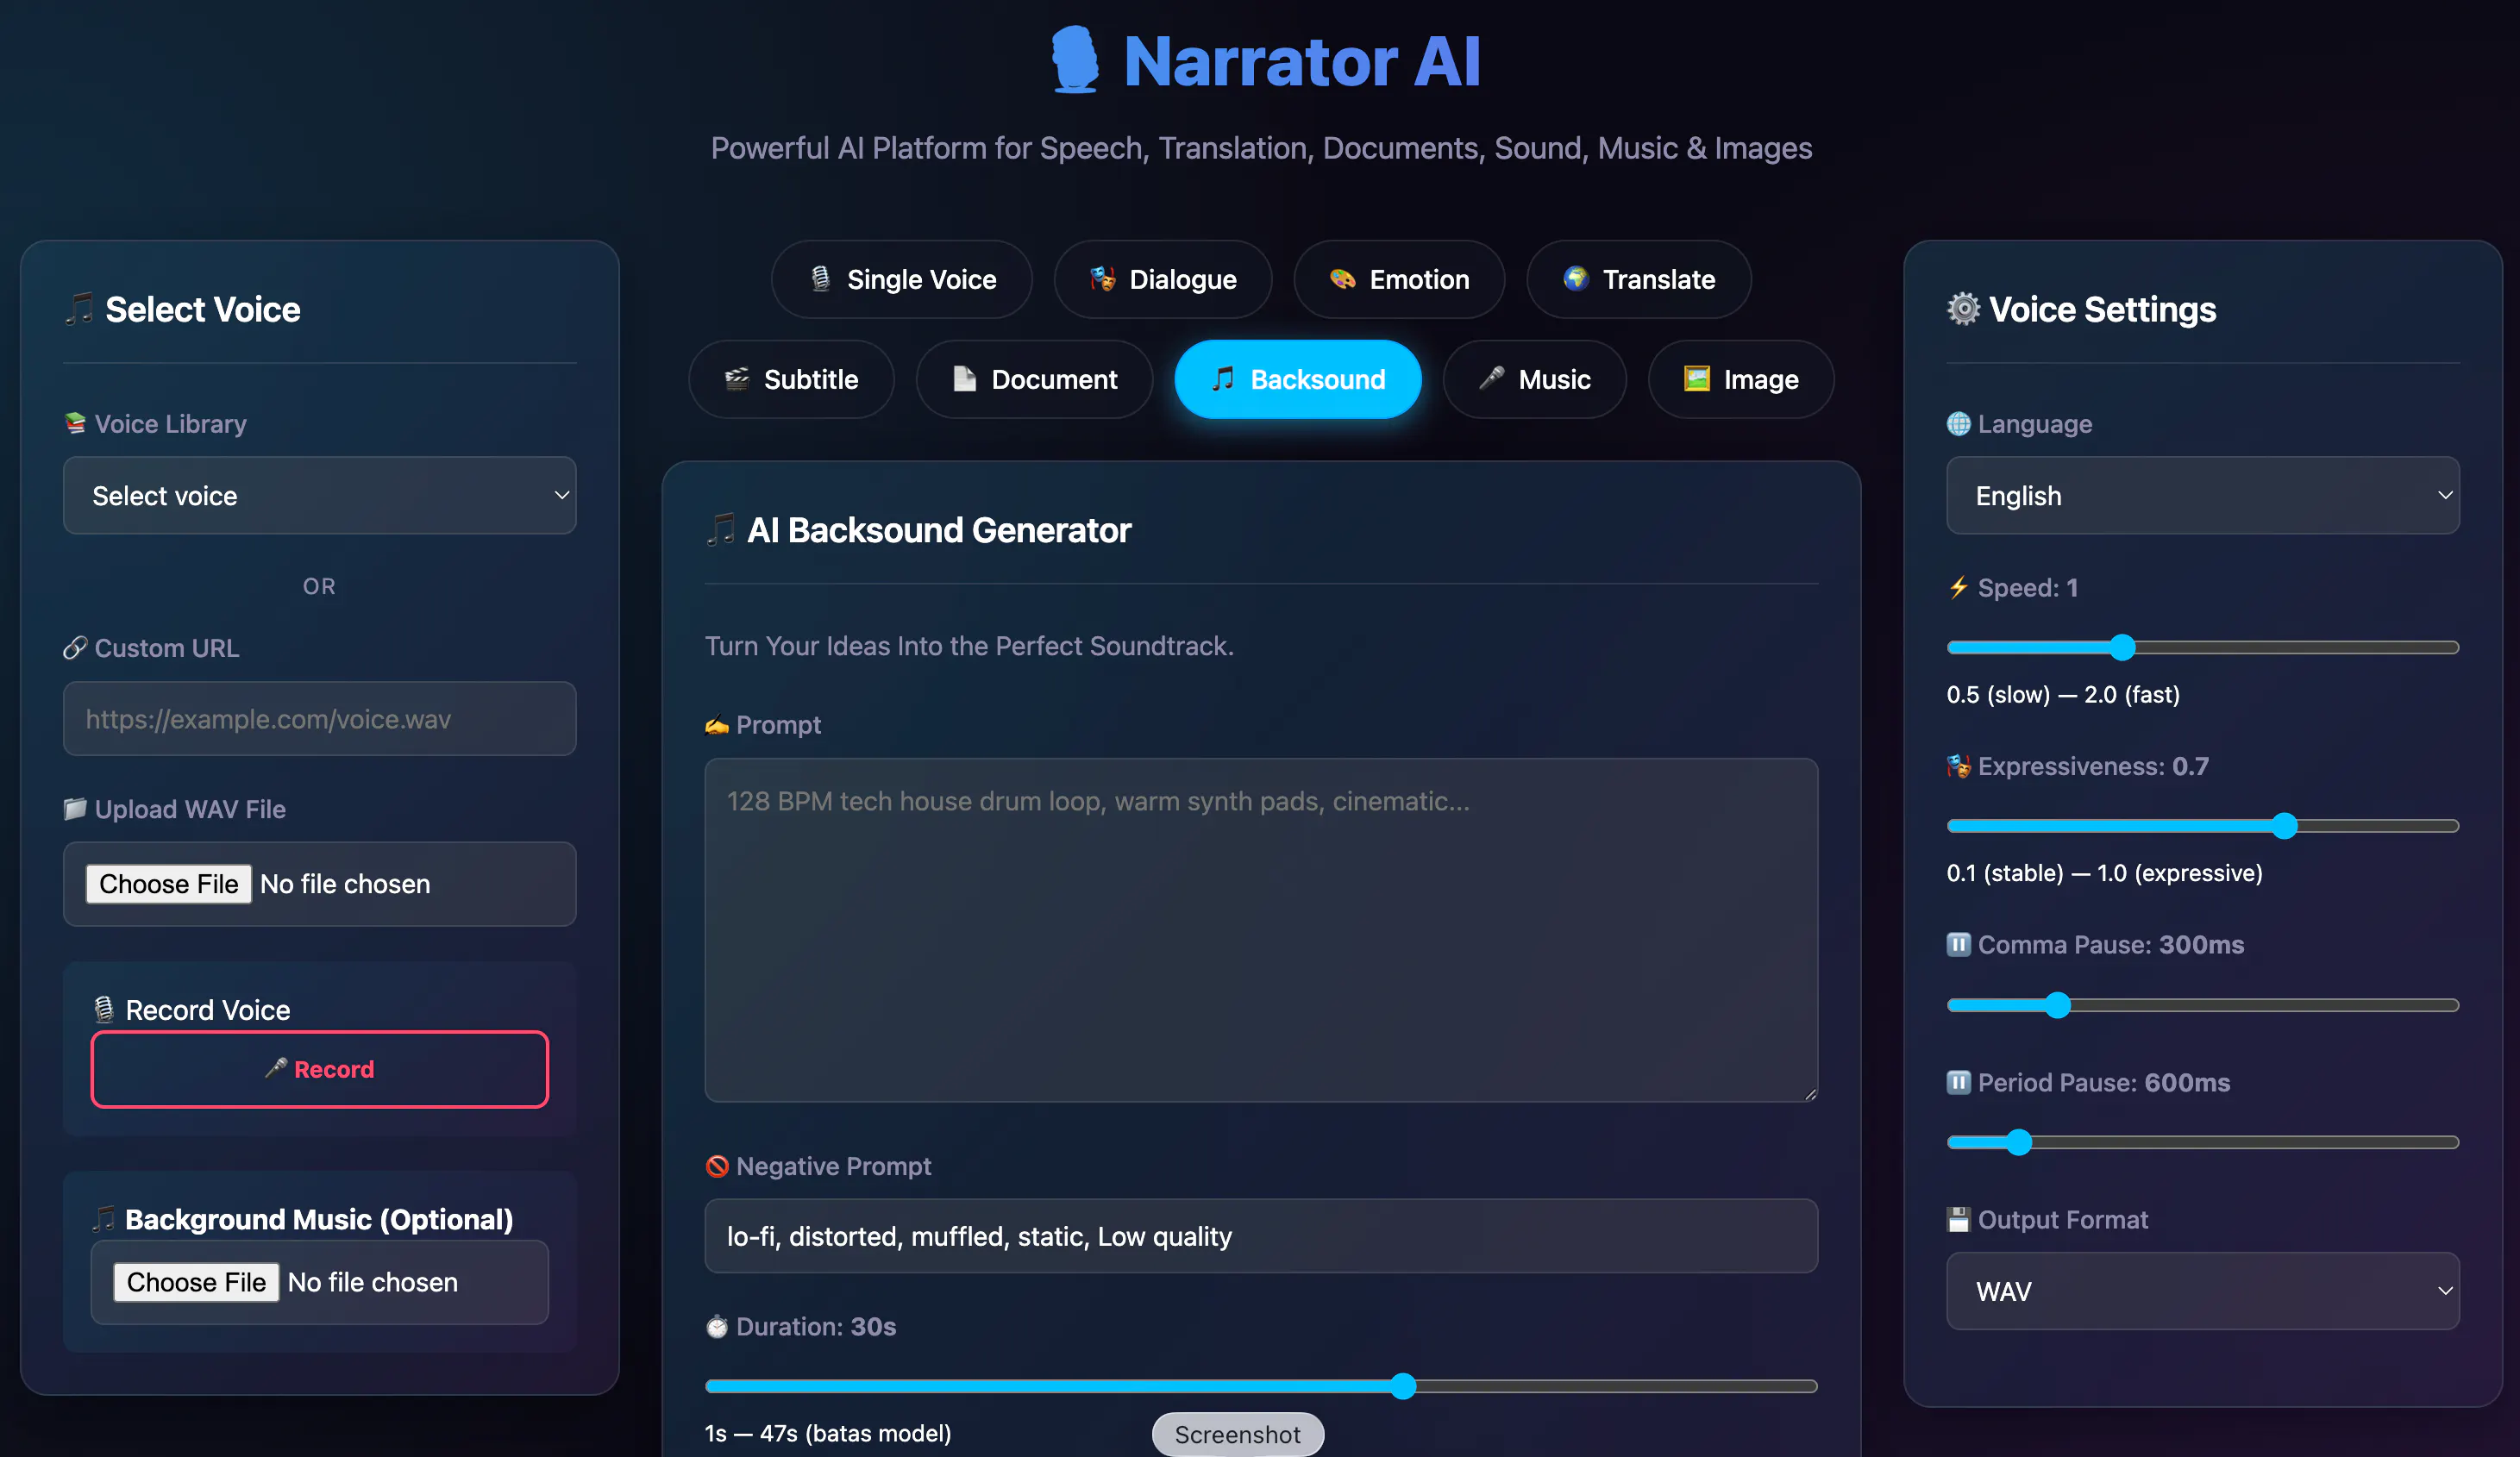2520x1457 pixels.
Task: Click the music note icon on Backsound tab
Action: 1223,378
